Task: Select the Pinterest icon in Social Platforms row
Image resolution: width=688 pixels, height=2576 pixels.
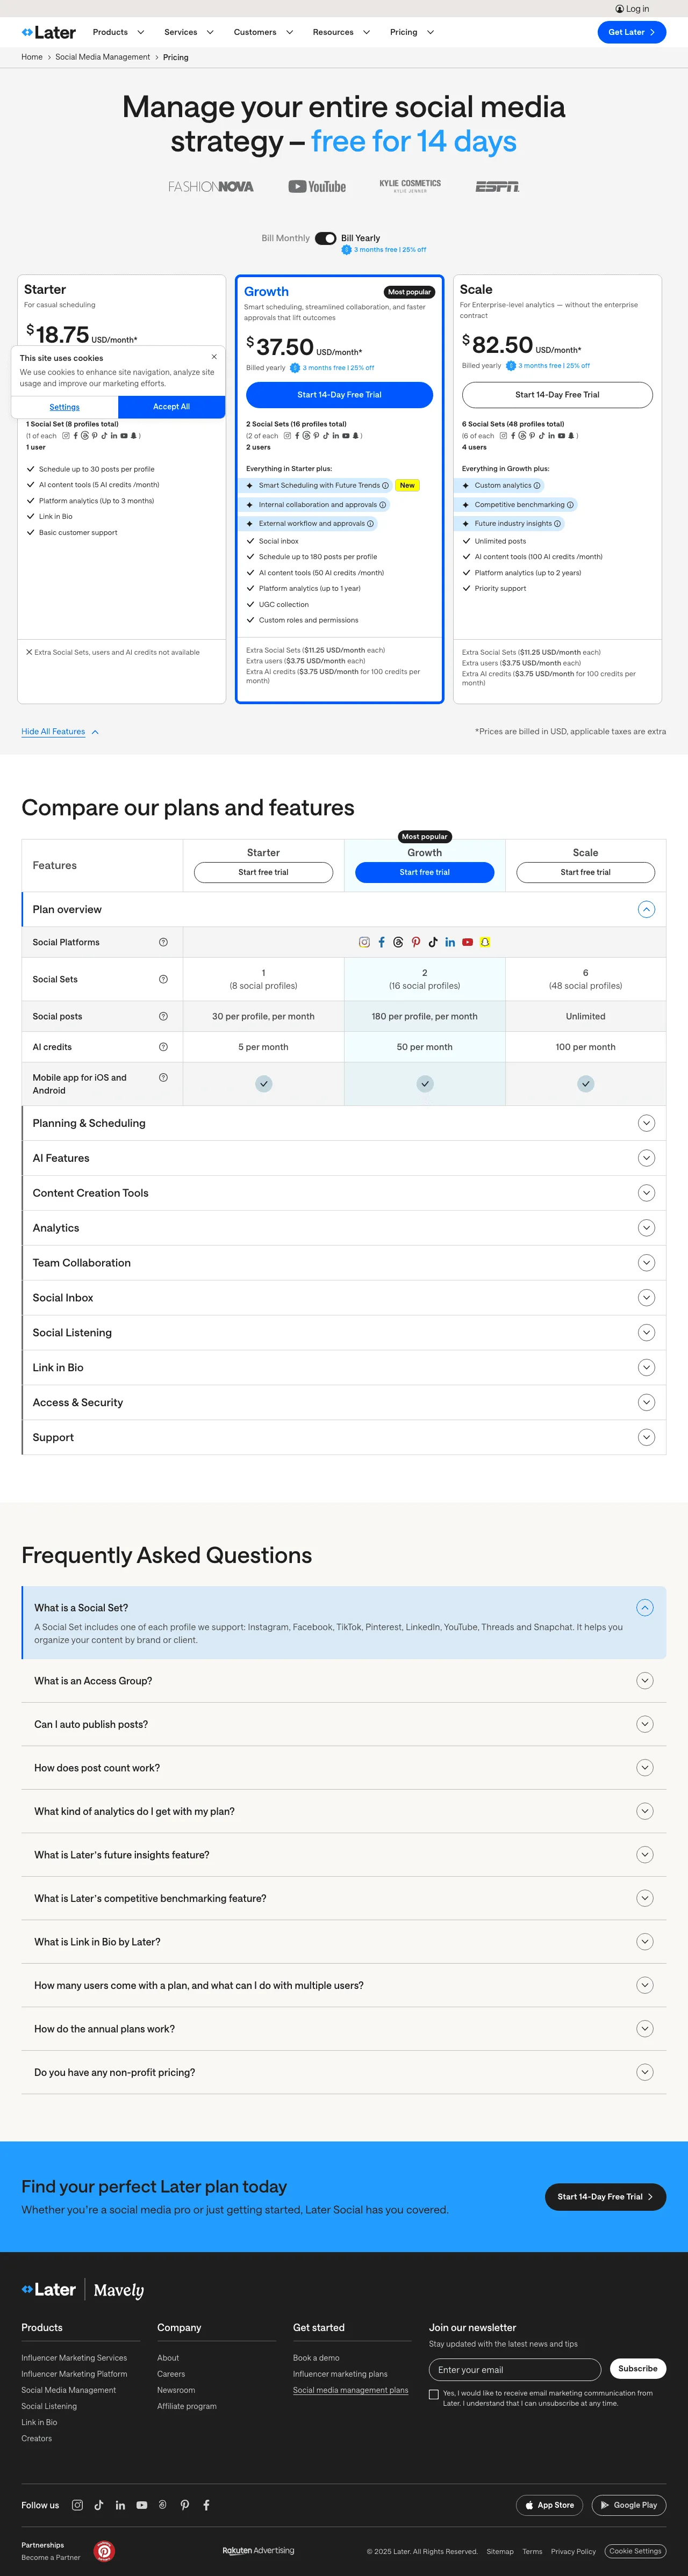Action: (x=415, y=941)
